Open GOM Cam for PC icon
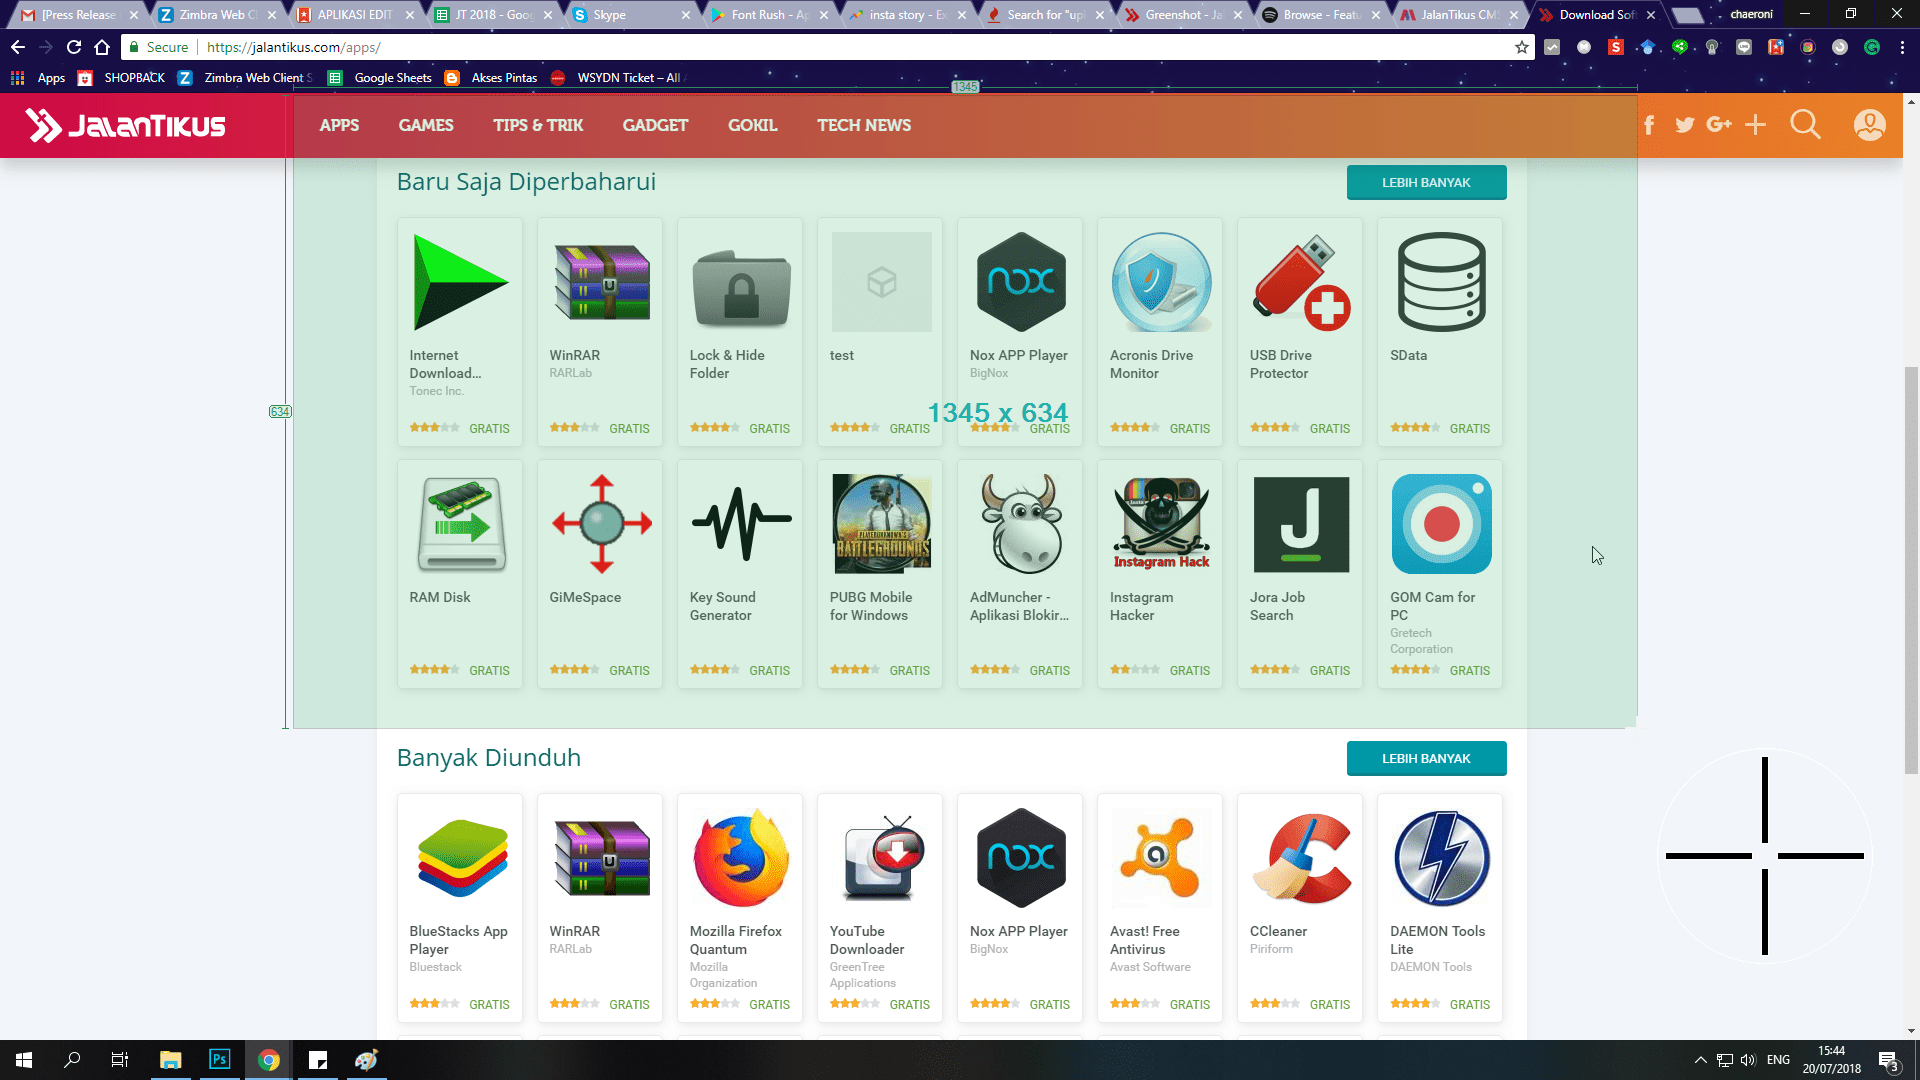1920x1080 pixels. 1441,524
